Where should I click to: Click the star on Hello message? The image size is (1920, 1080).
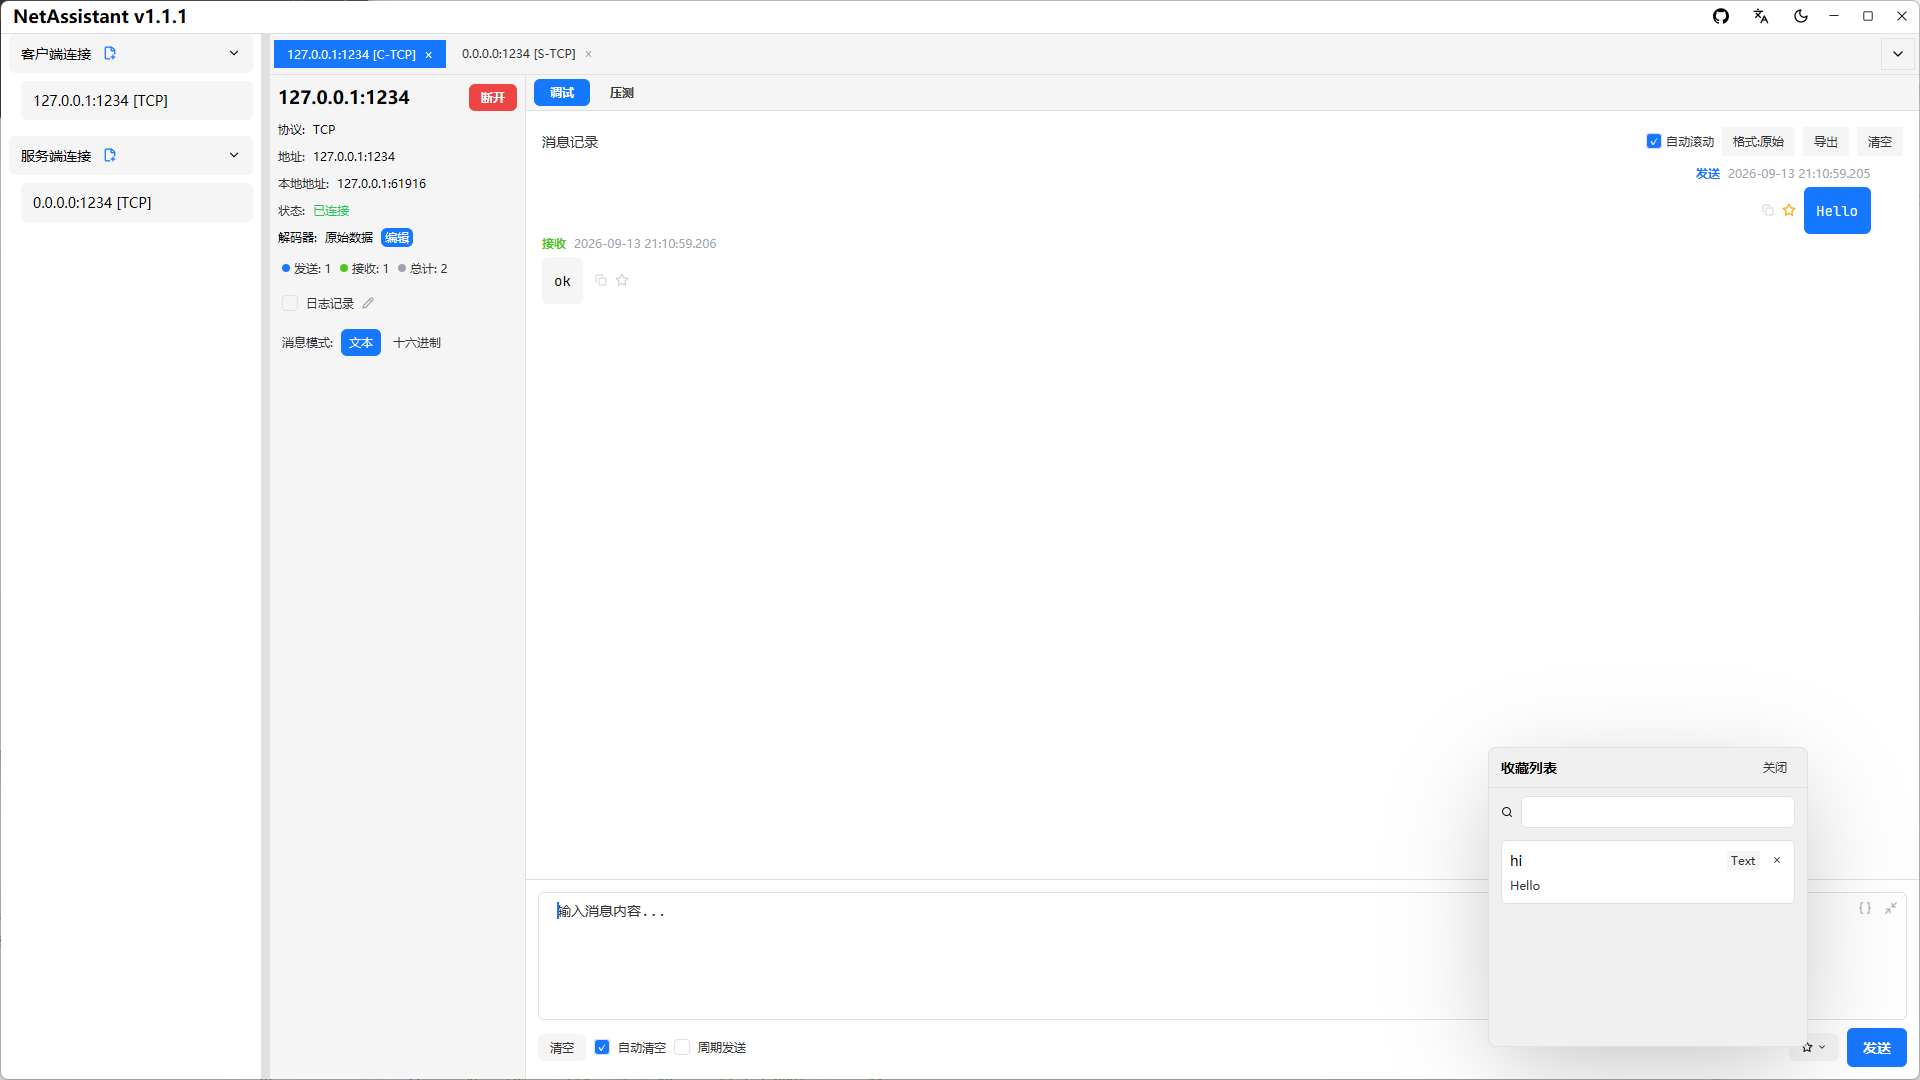[x=1789, y=210]
